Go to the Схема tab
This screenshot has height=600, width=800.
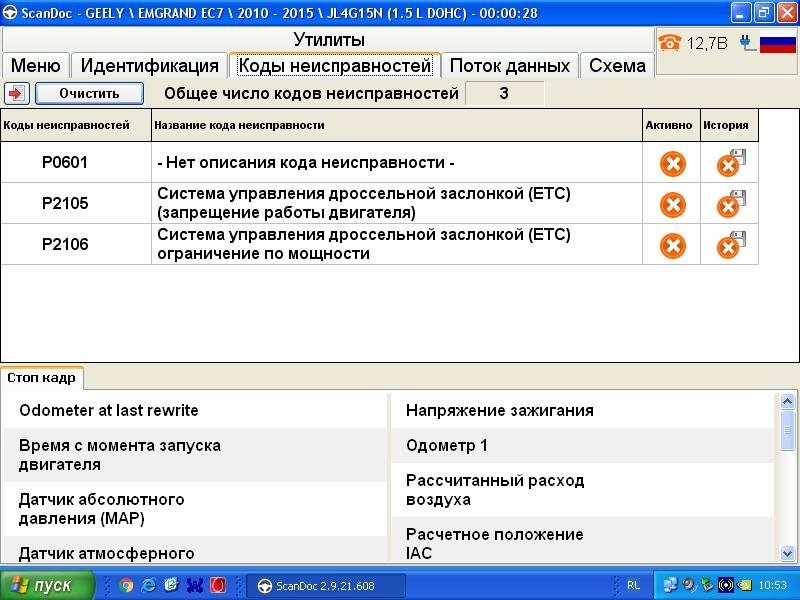pyautogui.click(x=617, y=65)
